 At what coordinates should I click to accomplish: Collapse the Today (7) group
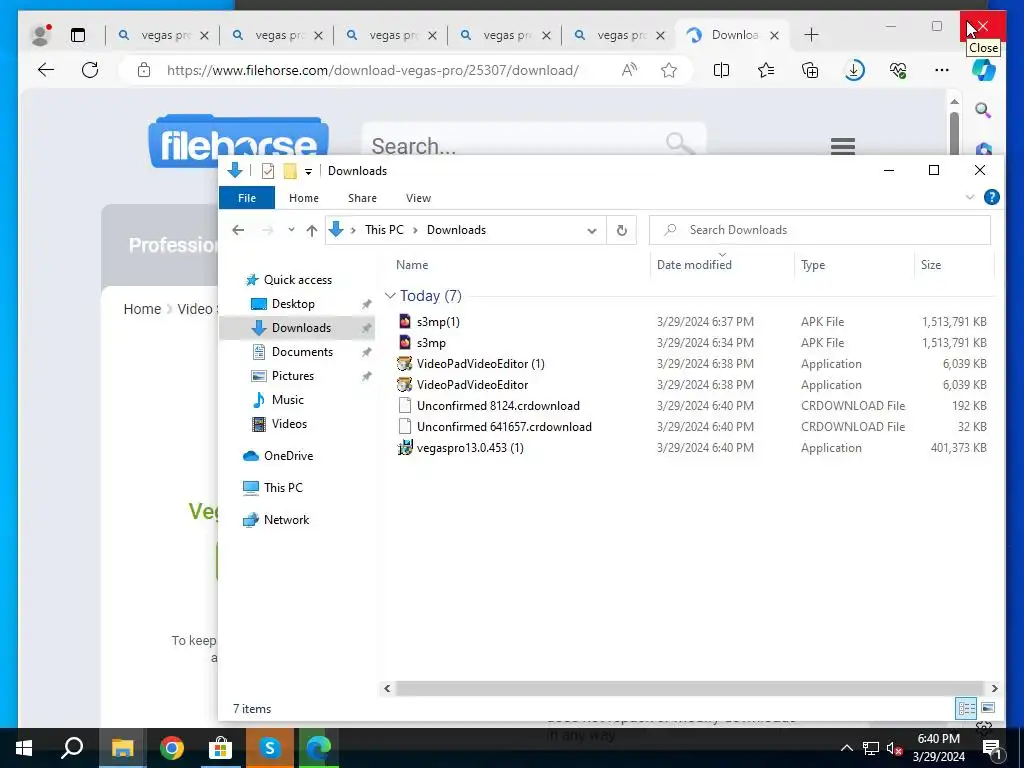[x=390, y=296]
